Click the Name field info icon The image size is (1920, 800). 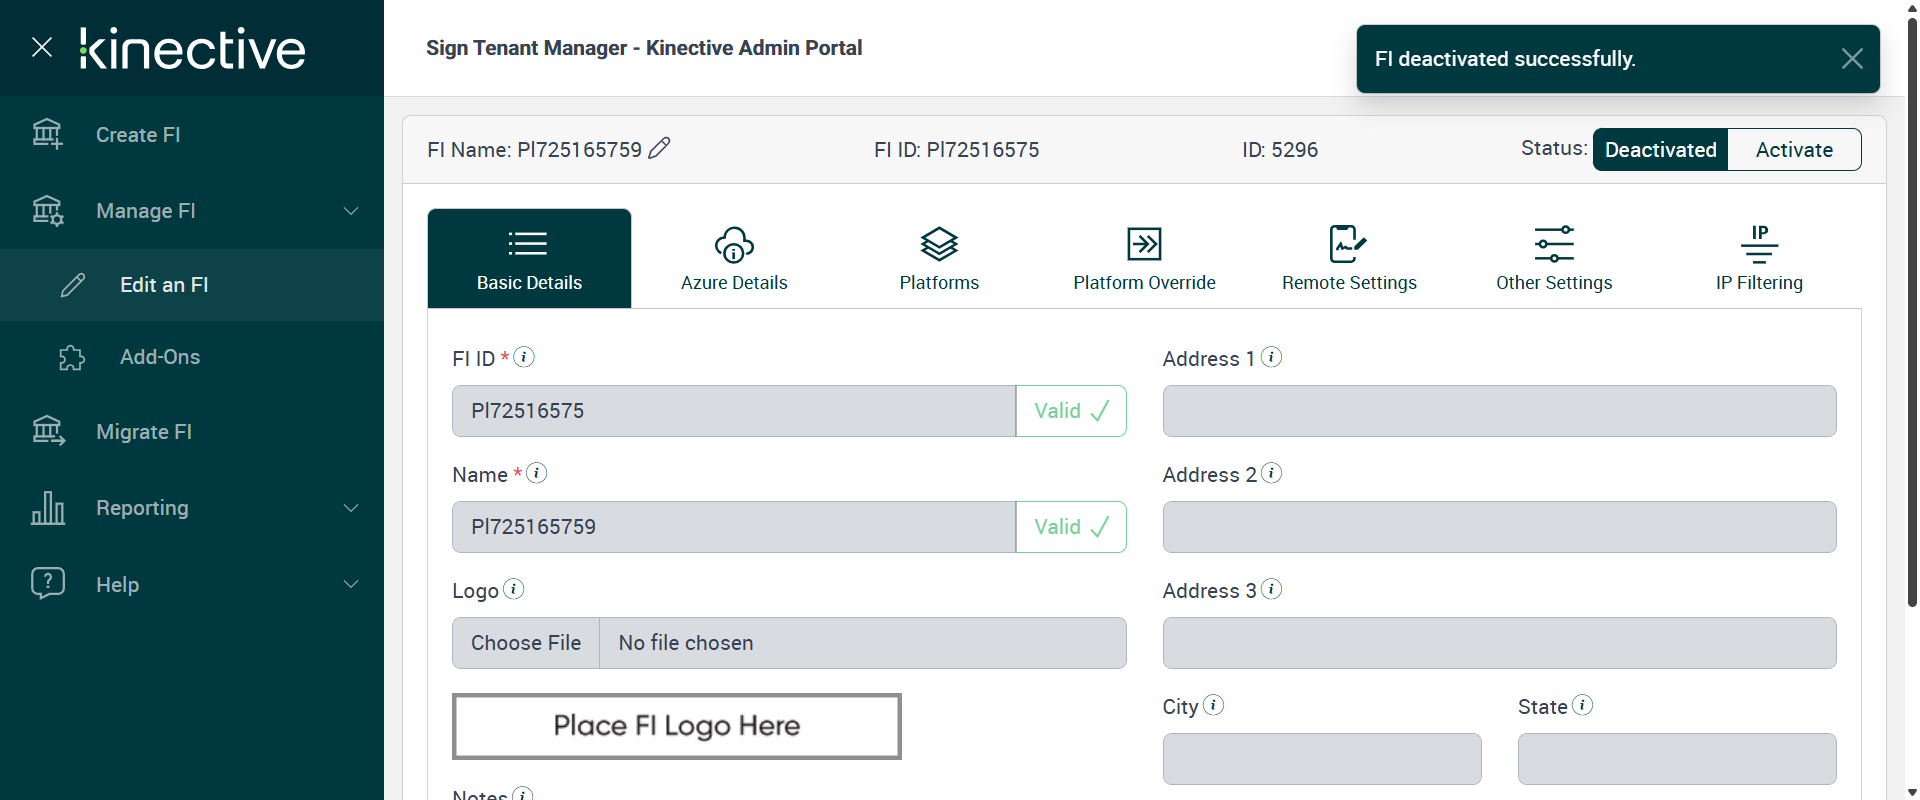(x=537, y=473)
